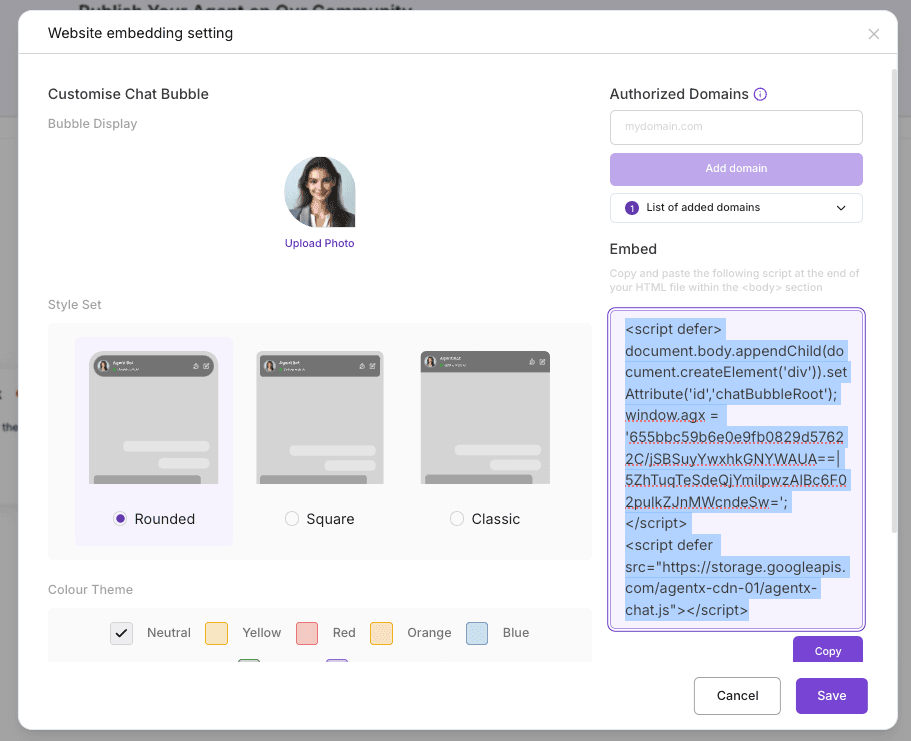
Task: Click the edit icon in Square preview header
Action: 372,366
